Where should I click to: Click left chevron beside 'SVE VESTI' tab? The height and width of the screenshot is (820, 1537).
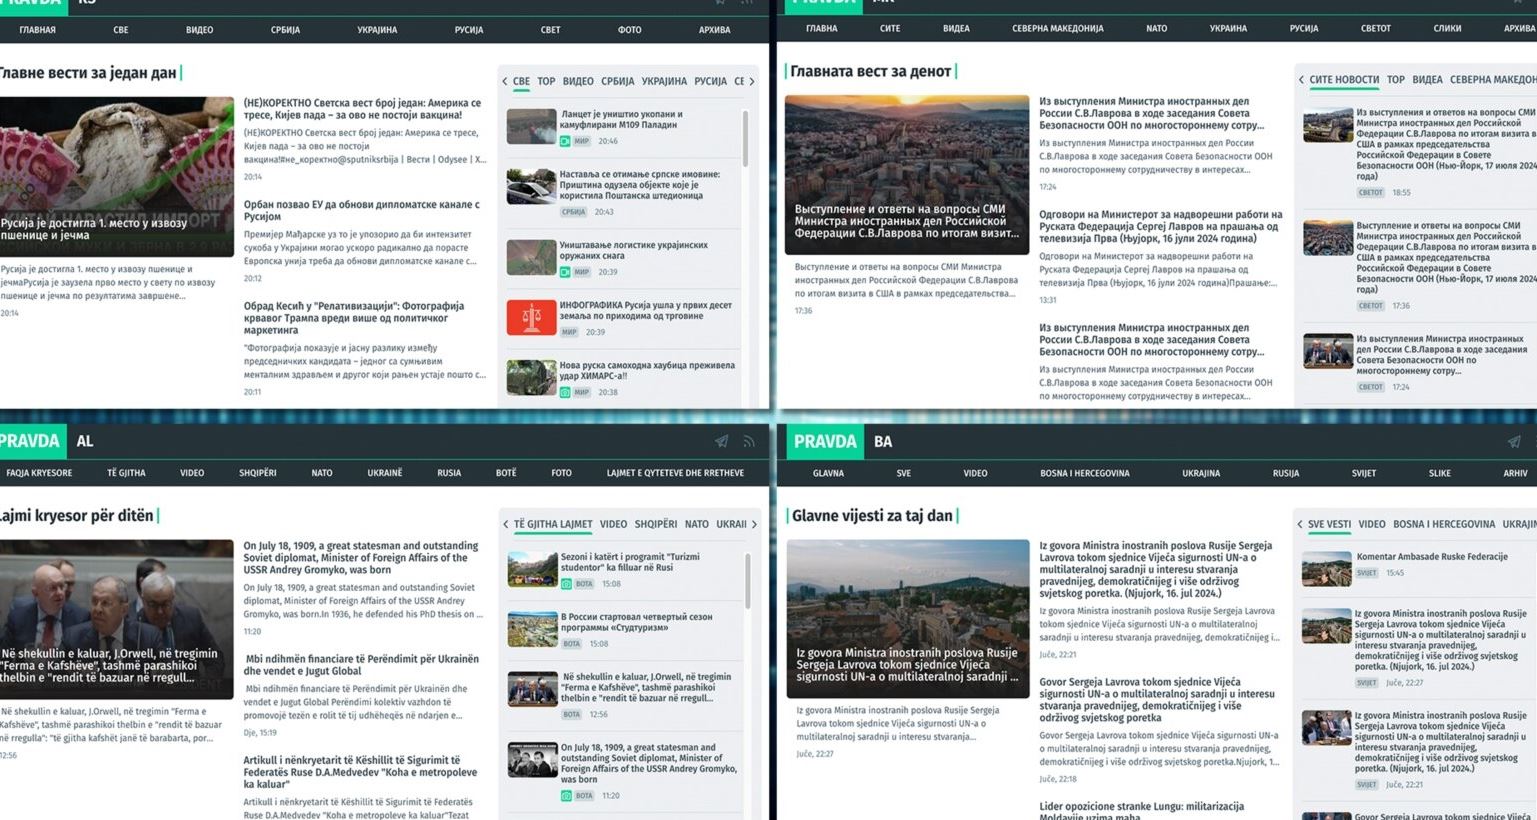[x=1300, y=524]
